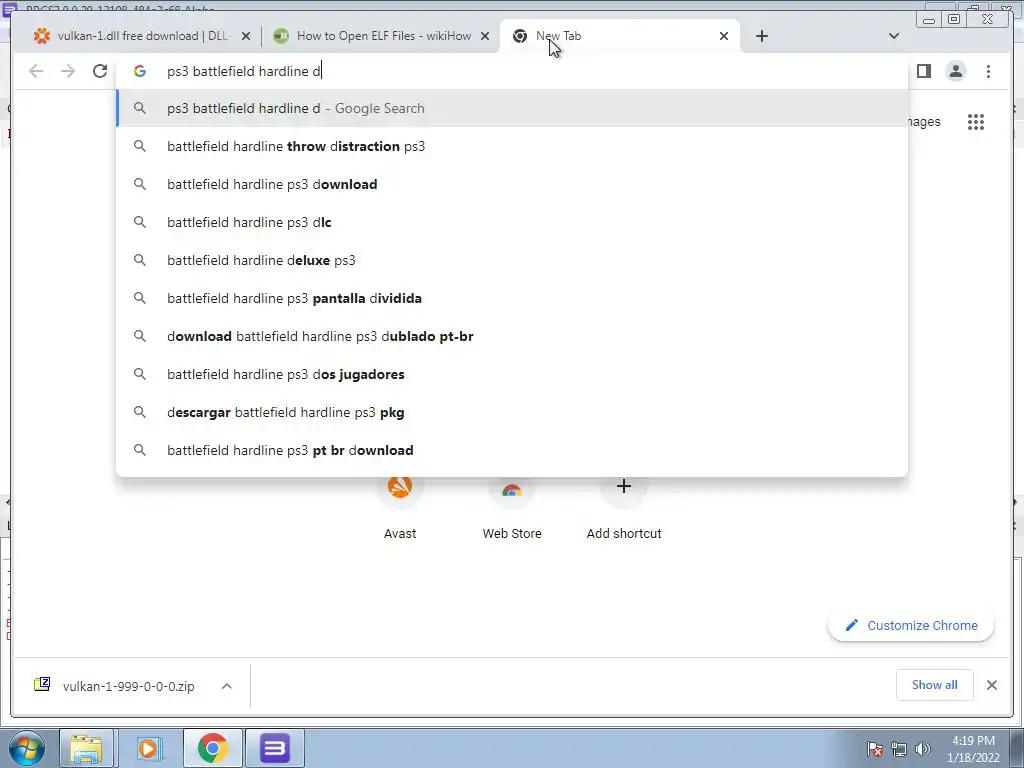Viewport: 1024px width, 768px height.
Task: Choose 'battlefield hardline ps3 download' suggestion
Action: [512, 184]
